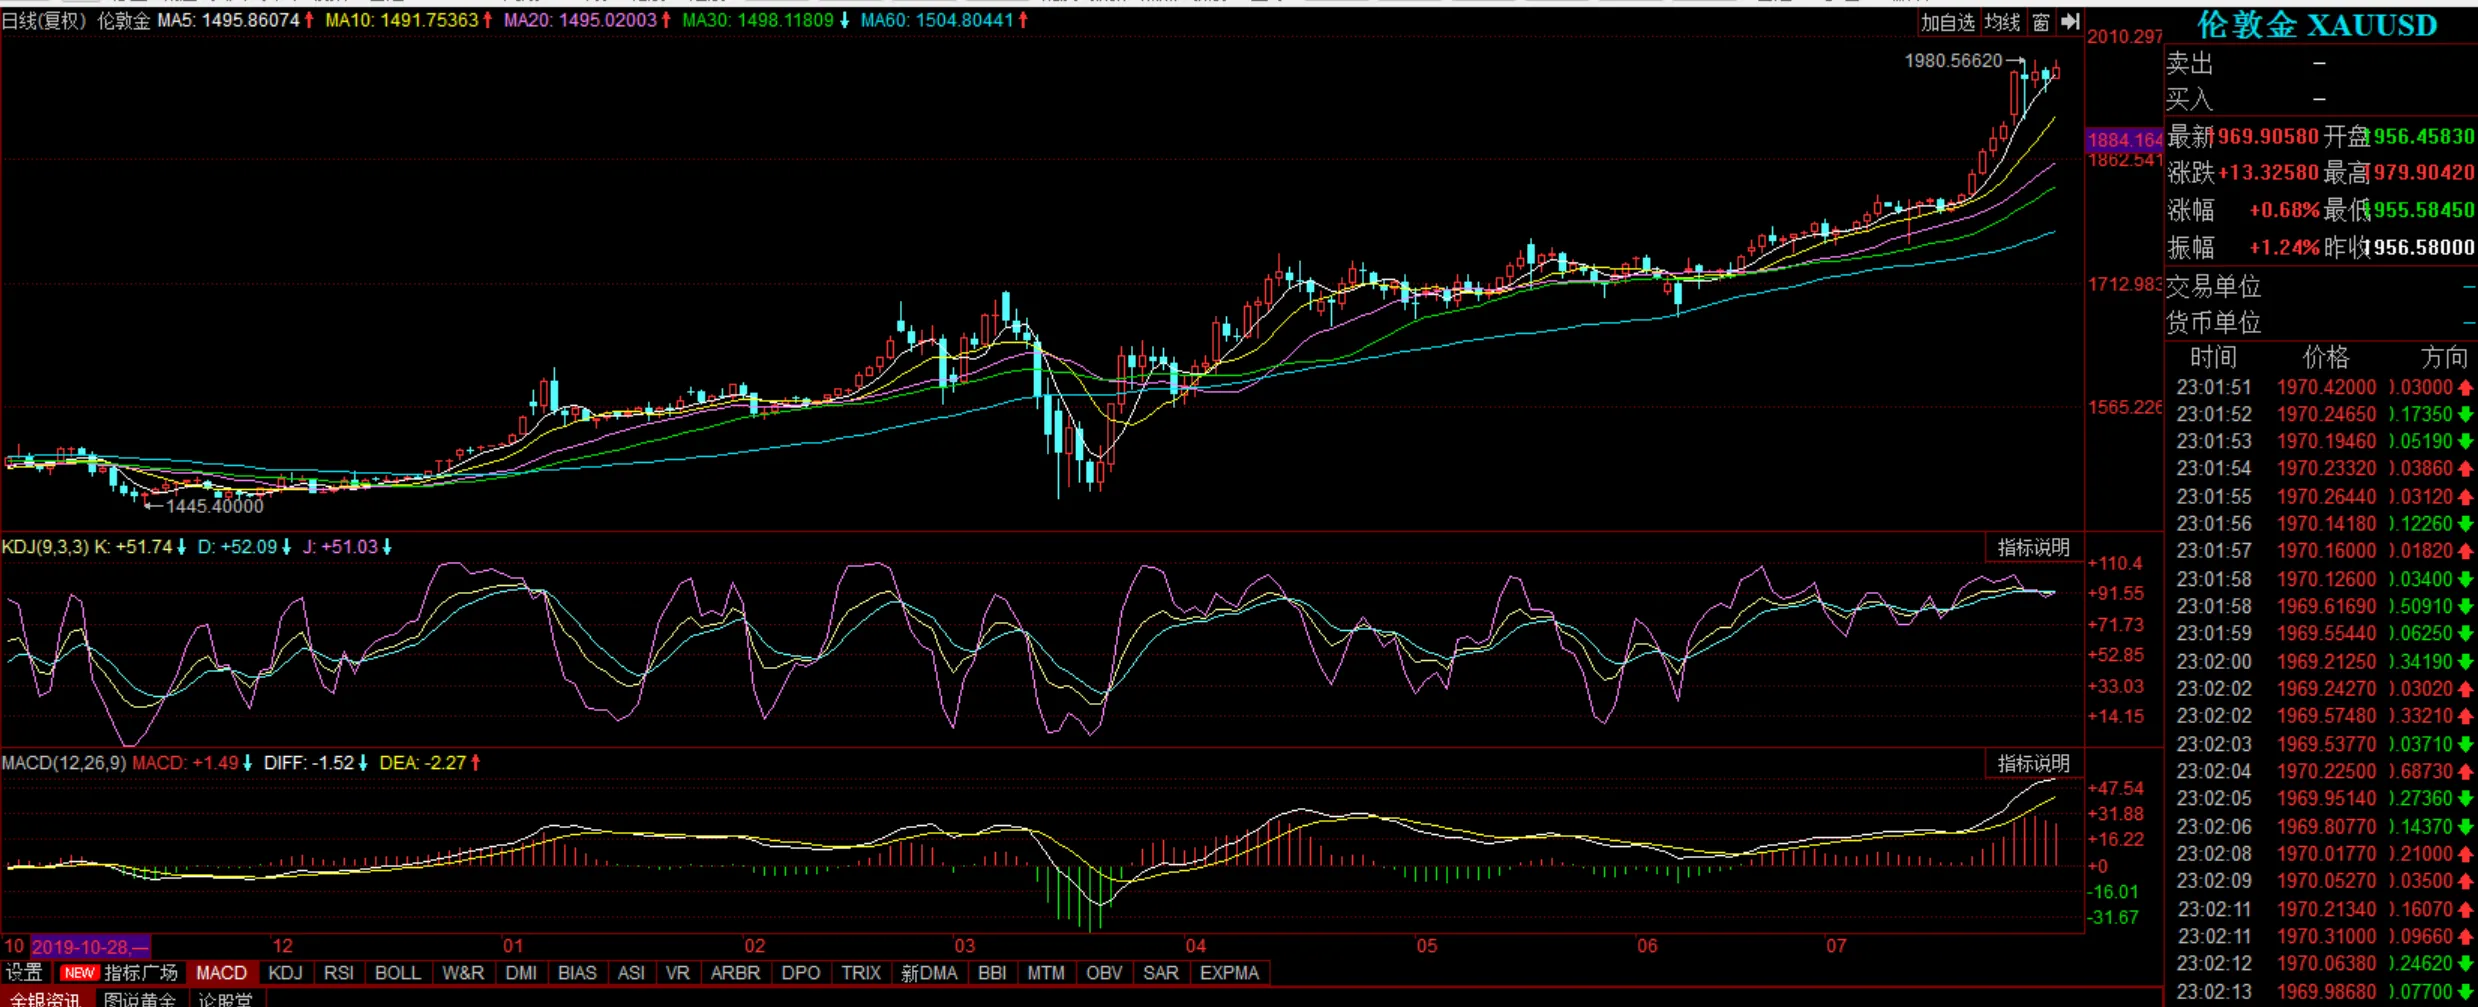Viewport: 2478px width, 1007px height.
Task: Select the SAR indicator tab
Action: (1161, 972)
